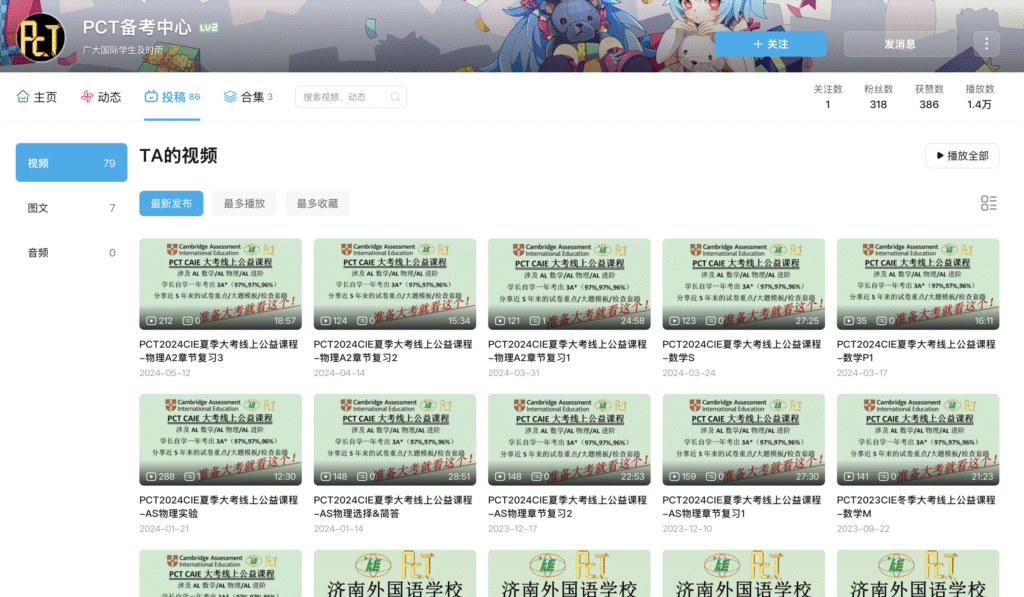1024x597 pixels.
Task: Select 图文 category in left sidebar
Action: 71,208
